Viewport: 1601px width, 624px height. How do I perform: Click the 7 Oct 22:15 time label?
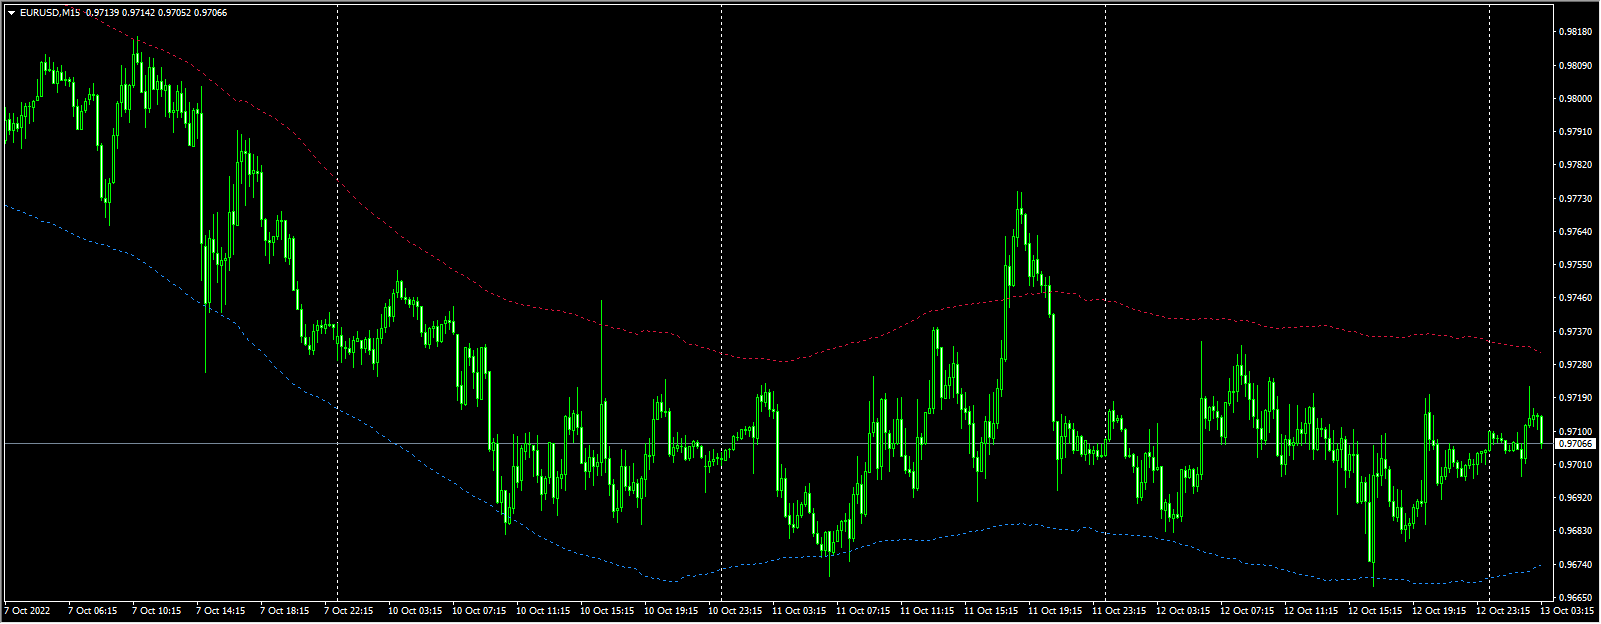(x=348, y=610)
